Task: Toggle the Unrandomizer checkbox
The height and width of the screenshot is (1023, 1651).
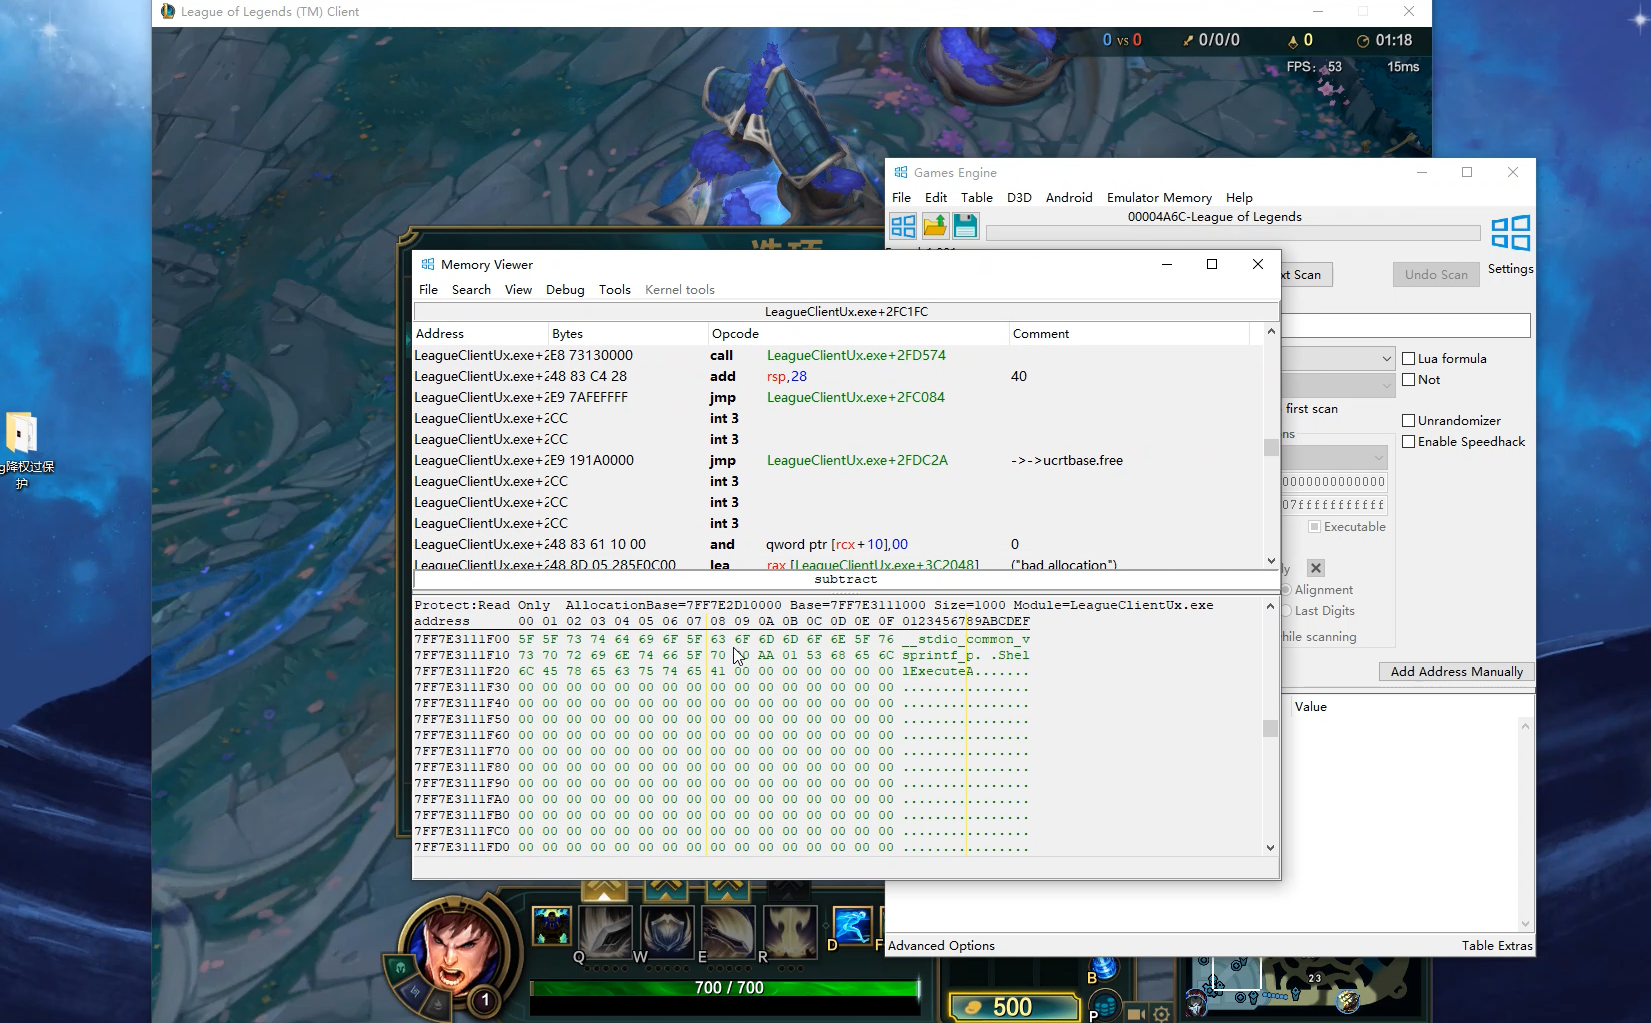Action: (1409, 421)
